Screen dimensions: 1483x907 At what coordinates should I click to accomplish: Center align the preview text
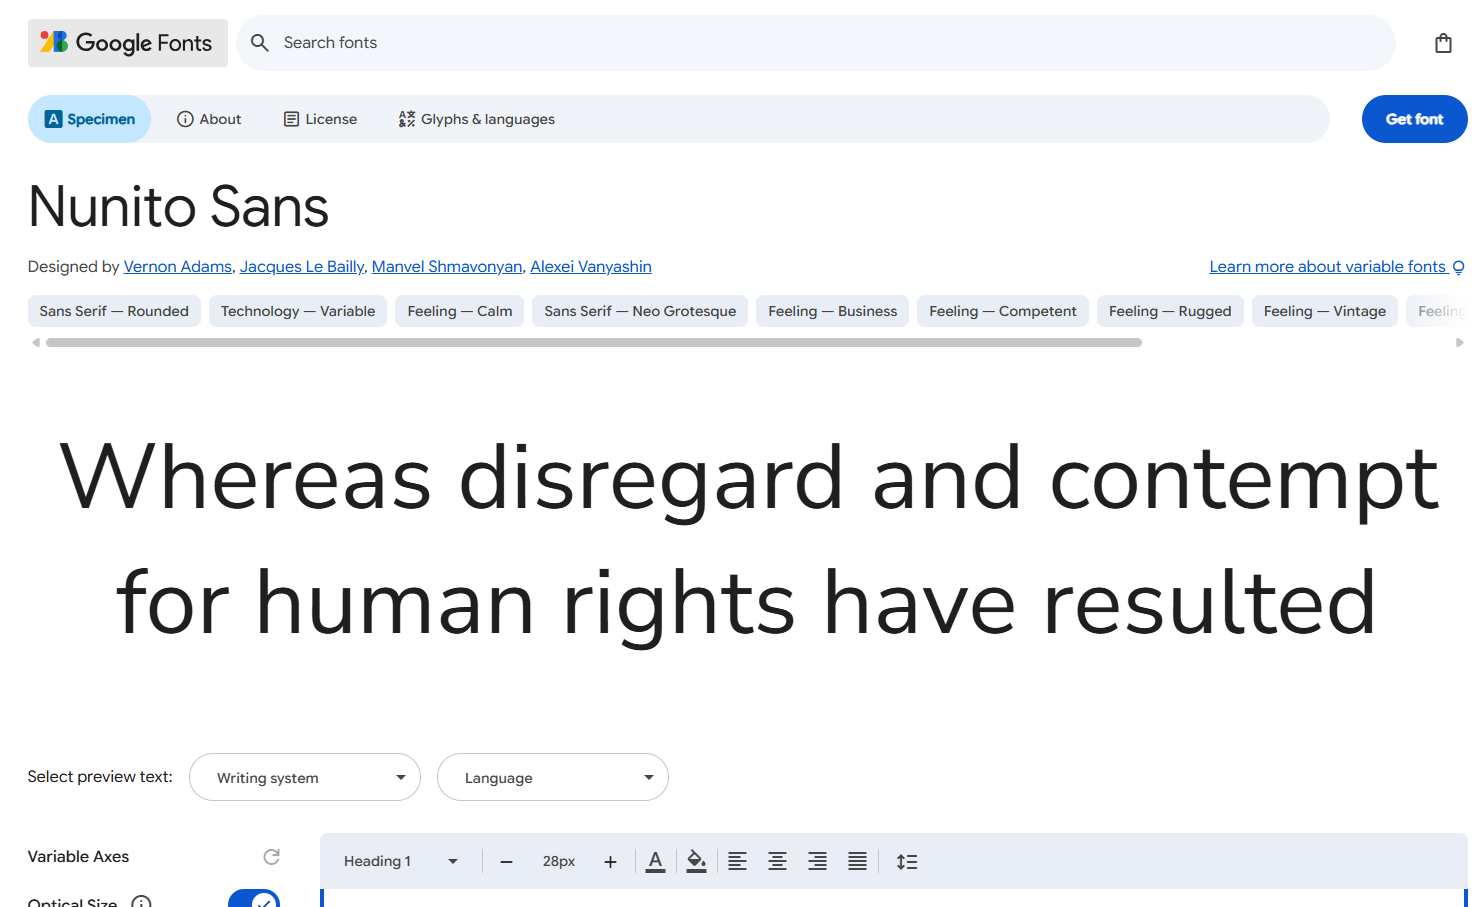tap(777, 861)
